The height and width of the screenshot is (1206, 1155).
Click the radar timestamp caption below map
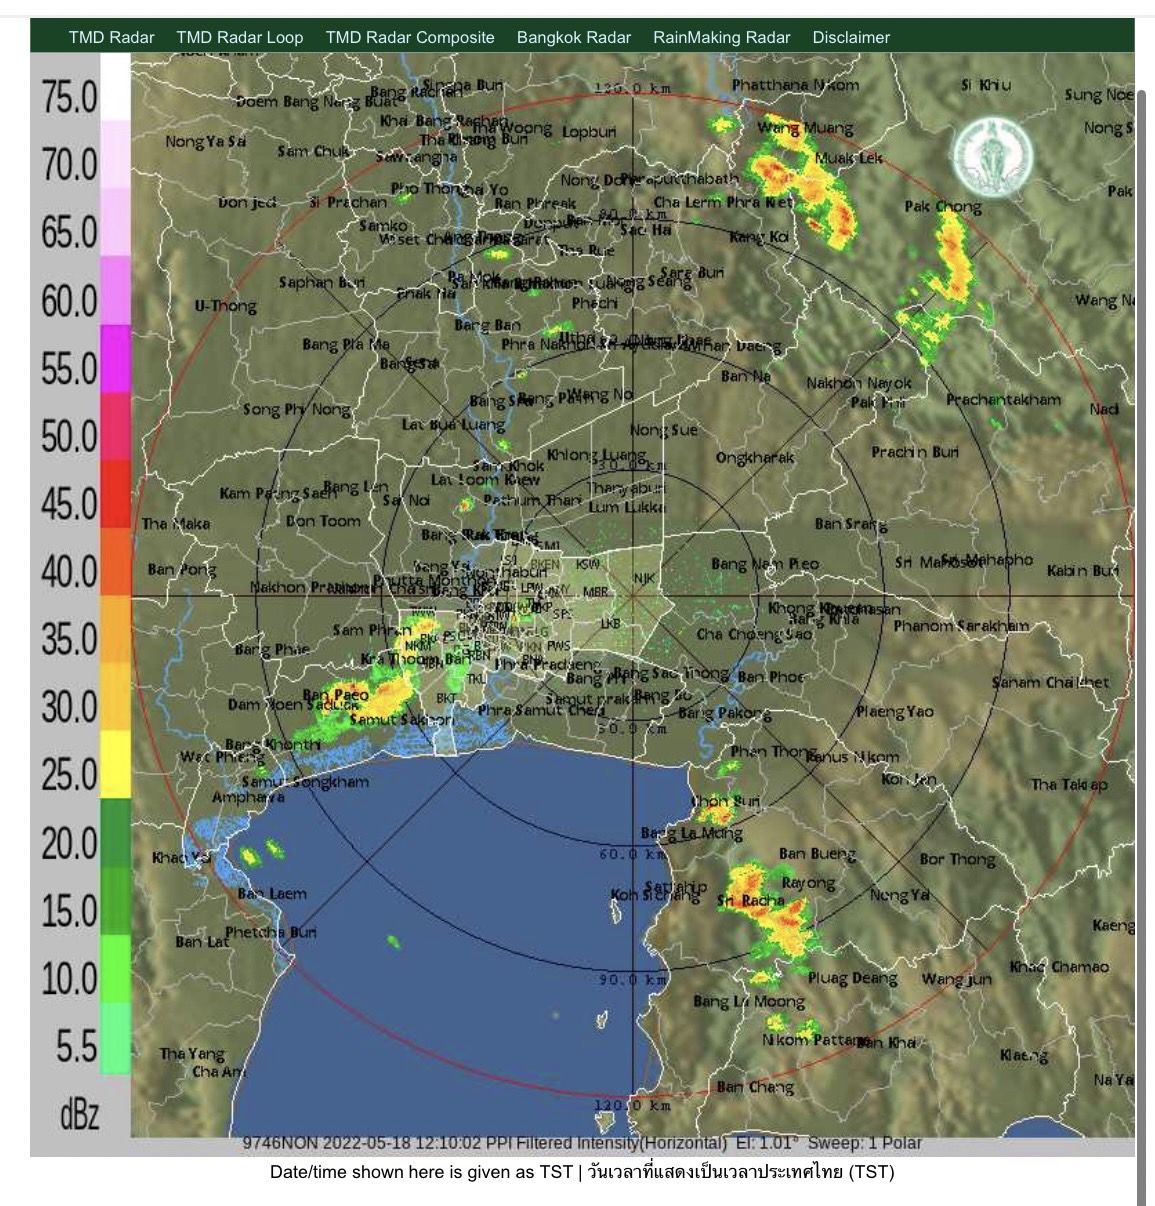pyautogui.click(x=581, y=1142)
